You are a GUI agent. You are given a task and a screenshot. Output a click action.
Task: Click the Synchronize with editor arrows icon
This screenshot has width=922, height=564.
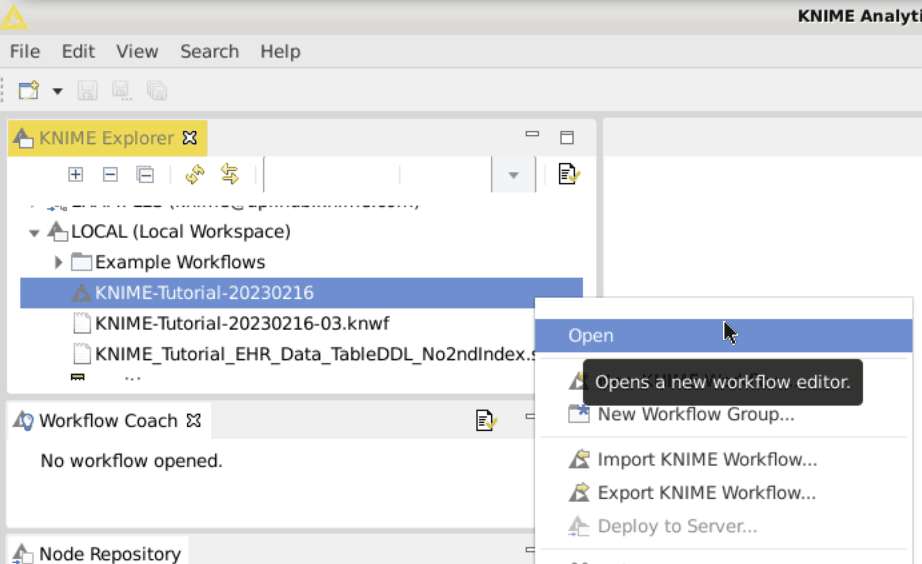tap(230, 174)
